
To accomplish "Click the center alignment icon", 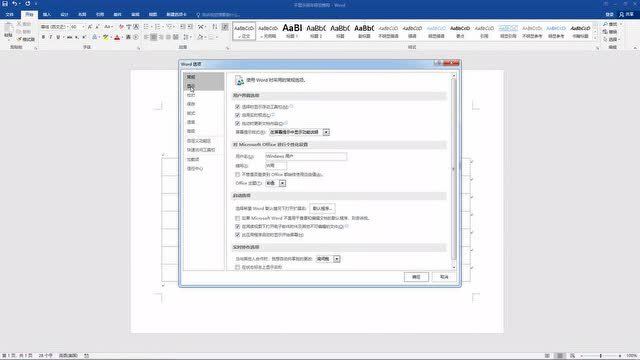I will coord(153,37).
